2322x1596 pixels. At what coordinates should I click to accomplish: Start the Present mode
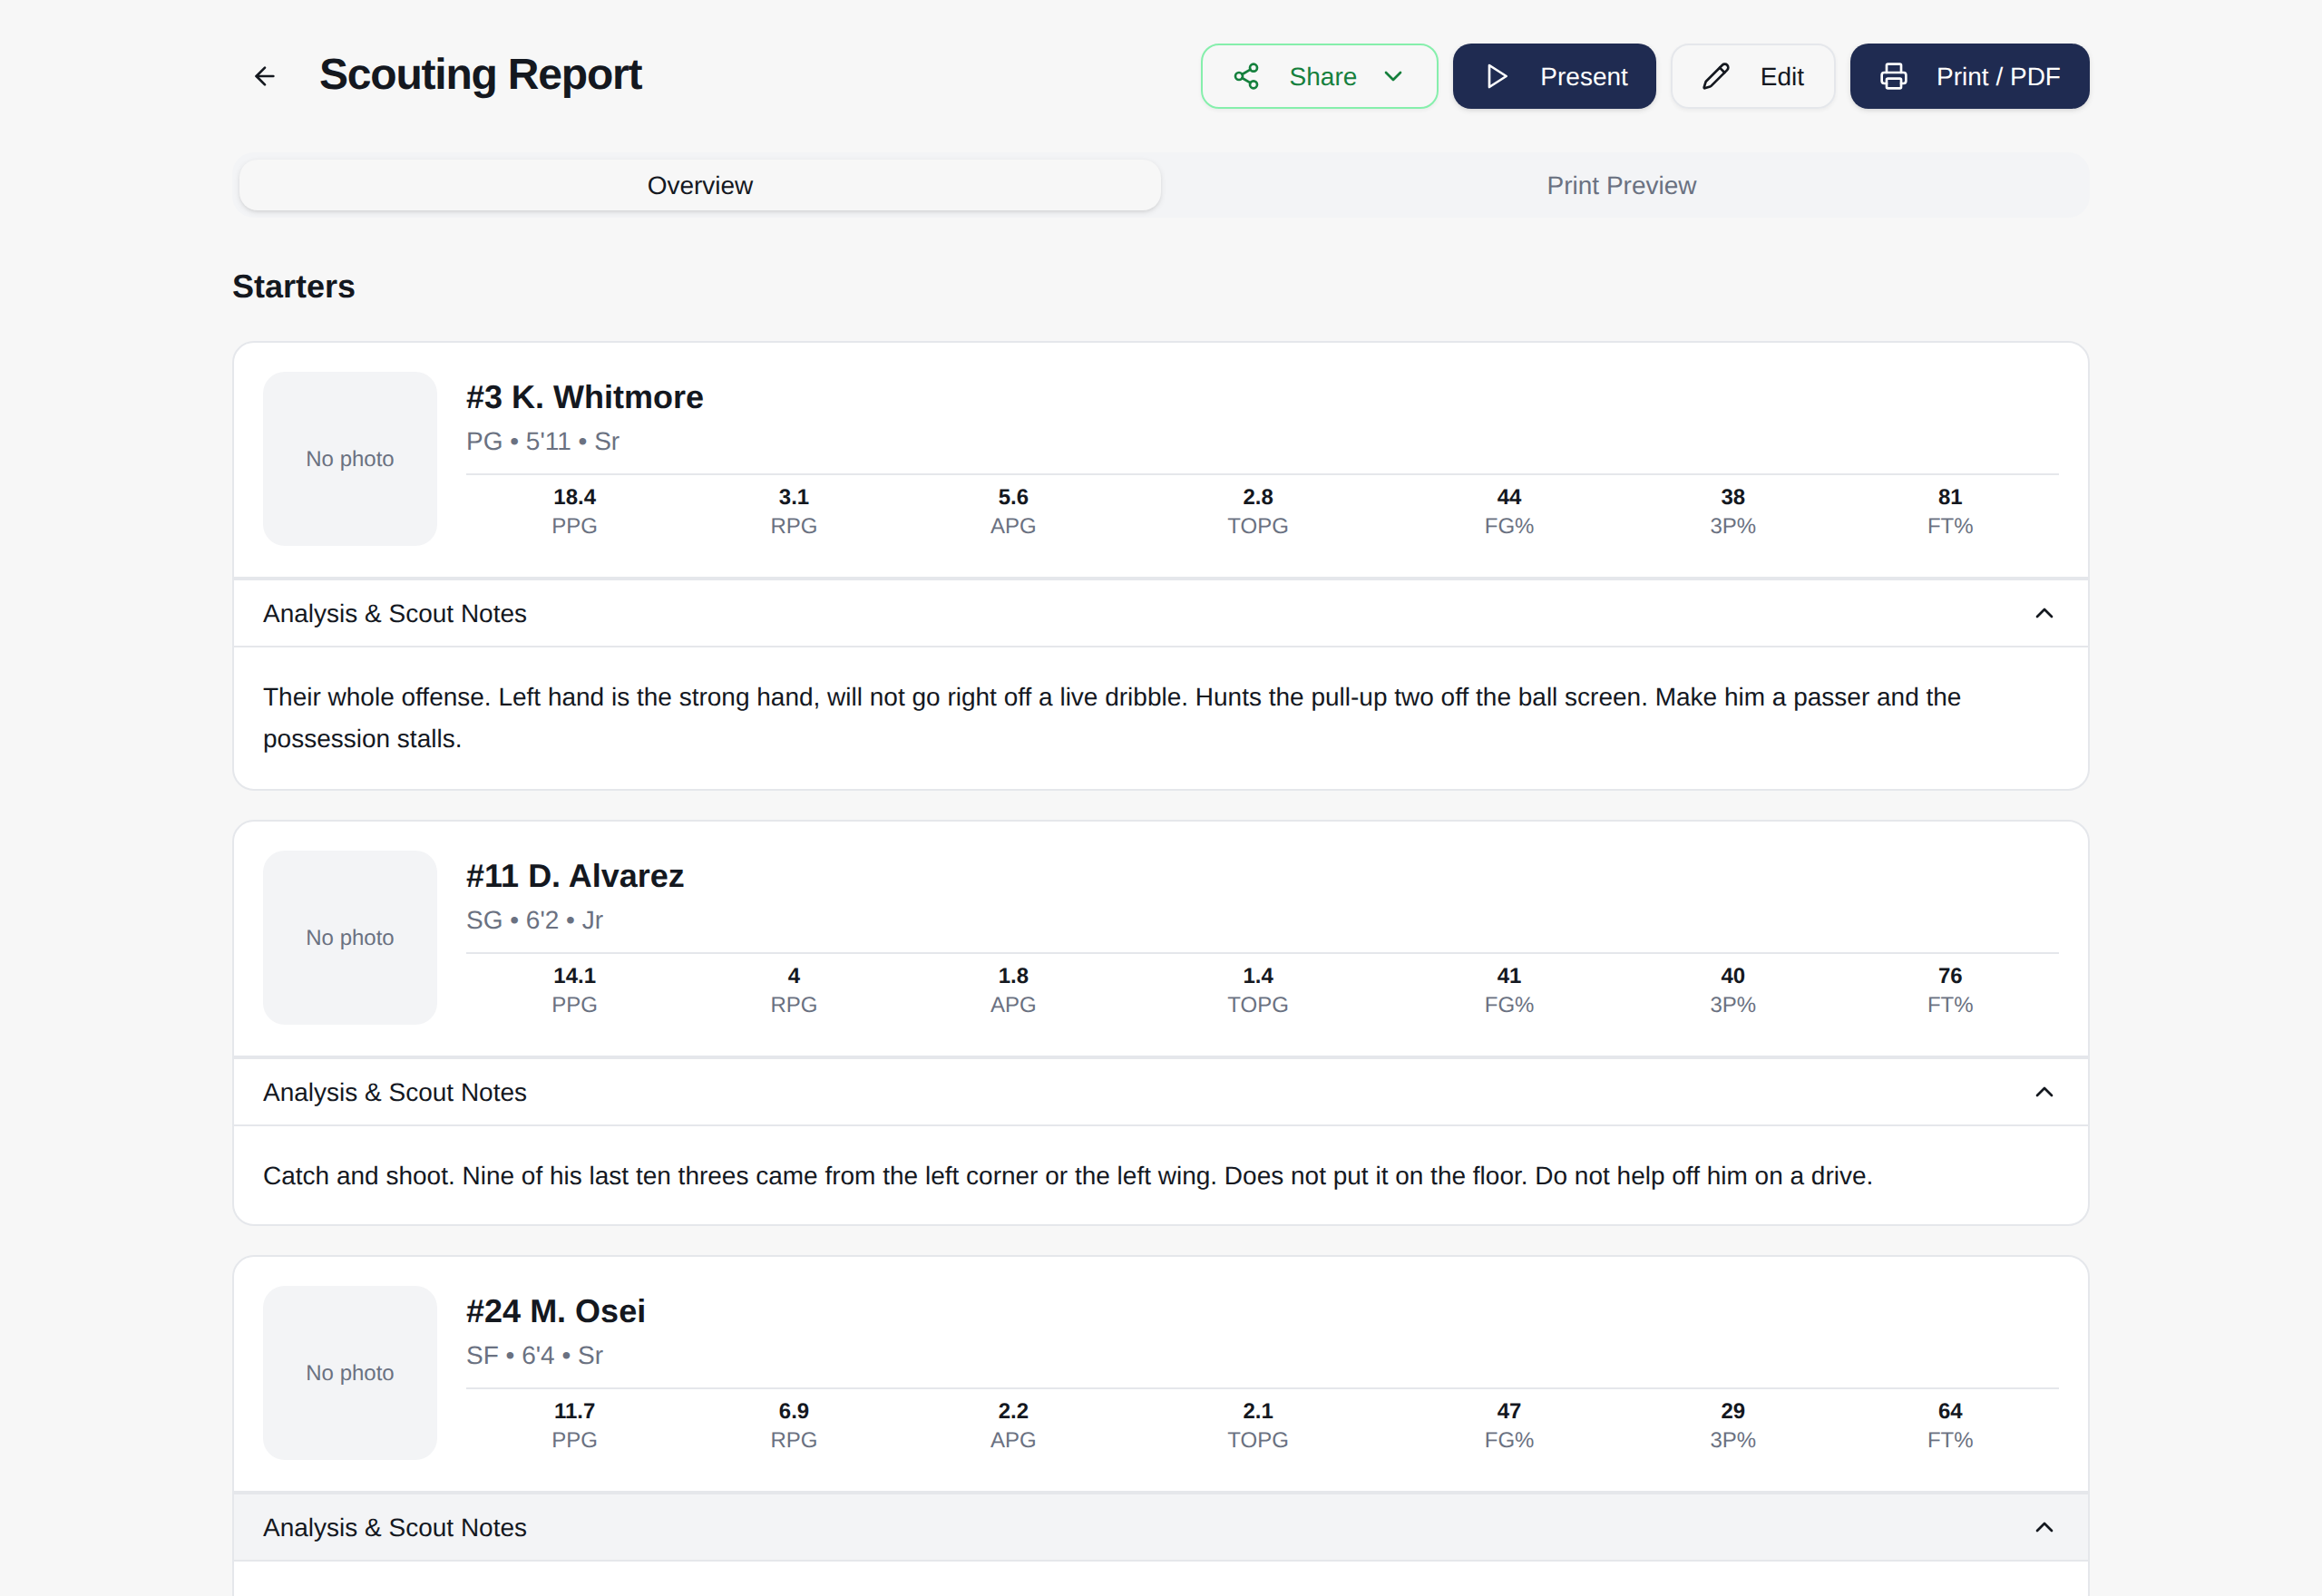point(1554,76)
